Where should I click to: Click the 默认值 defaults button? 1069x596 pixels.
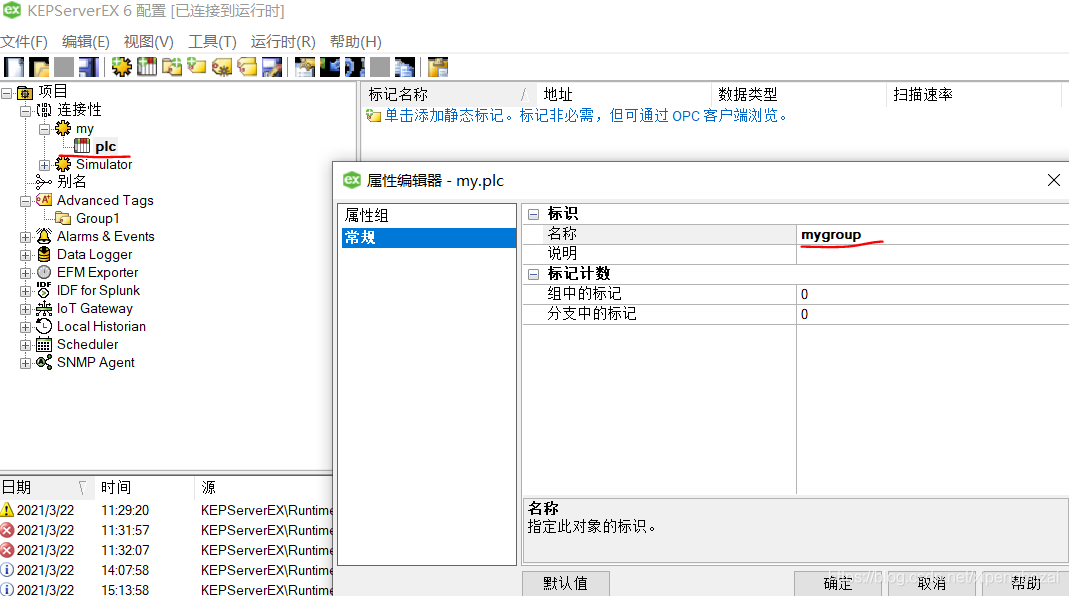(566, 584)
